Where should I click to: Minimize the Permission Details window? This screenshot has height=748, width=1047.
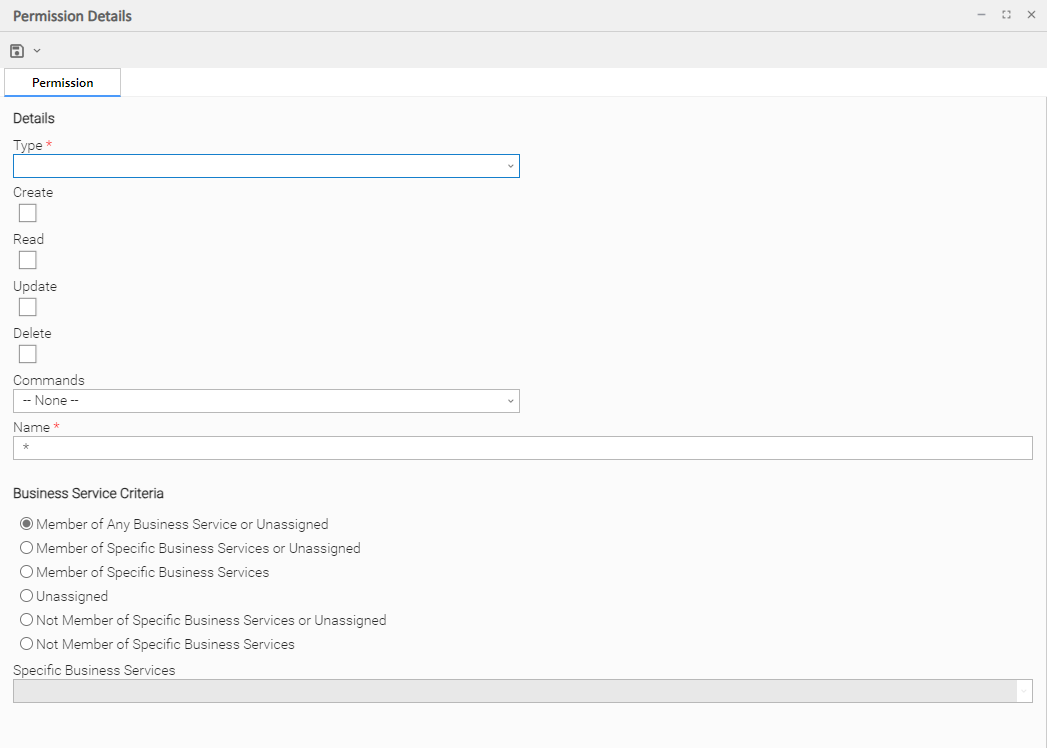[981, 15]
